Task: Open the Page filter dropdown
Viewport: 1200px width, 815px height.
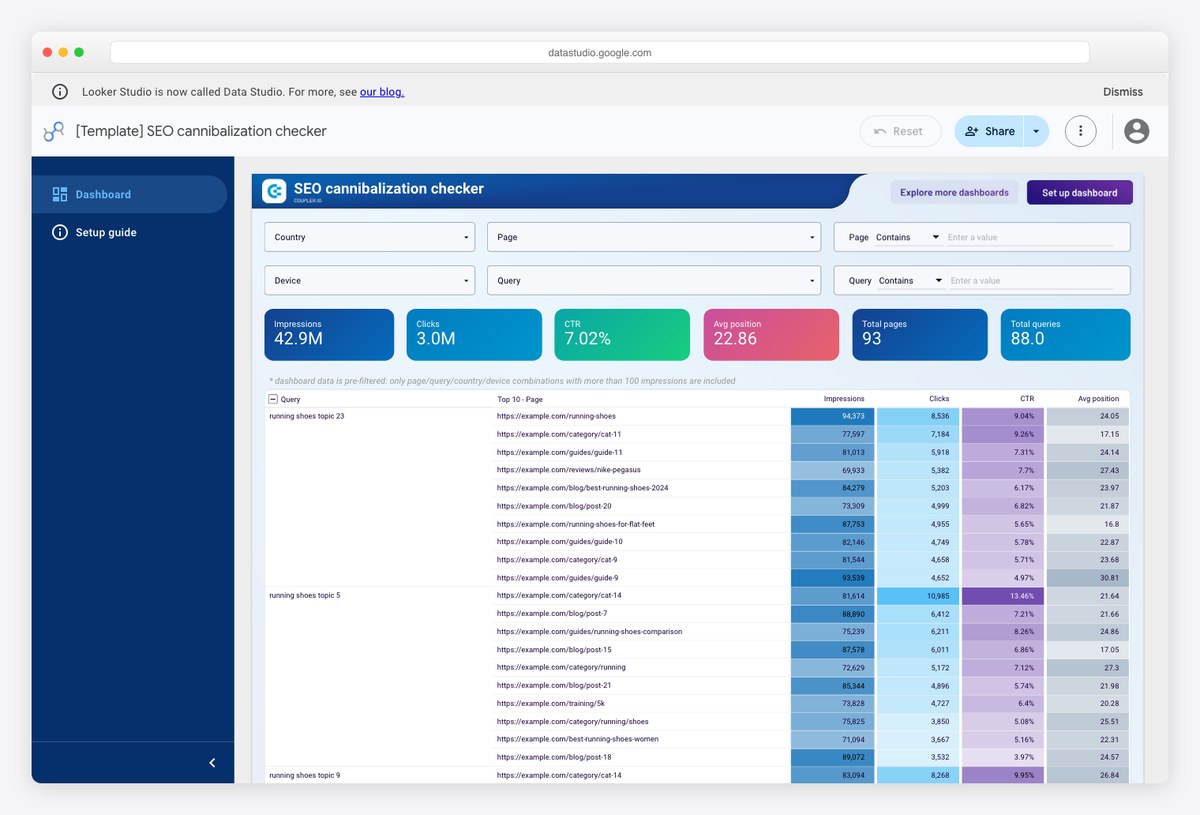Action: click(x=654, y=237)
